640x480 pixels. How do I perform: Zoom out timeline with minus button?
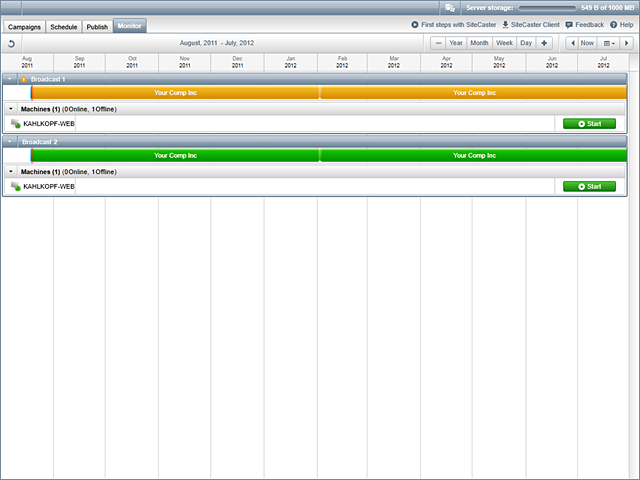click(438, 43)
